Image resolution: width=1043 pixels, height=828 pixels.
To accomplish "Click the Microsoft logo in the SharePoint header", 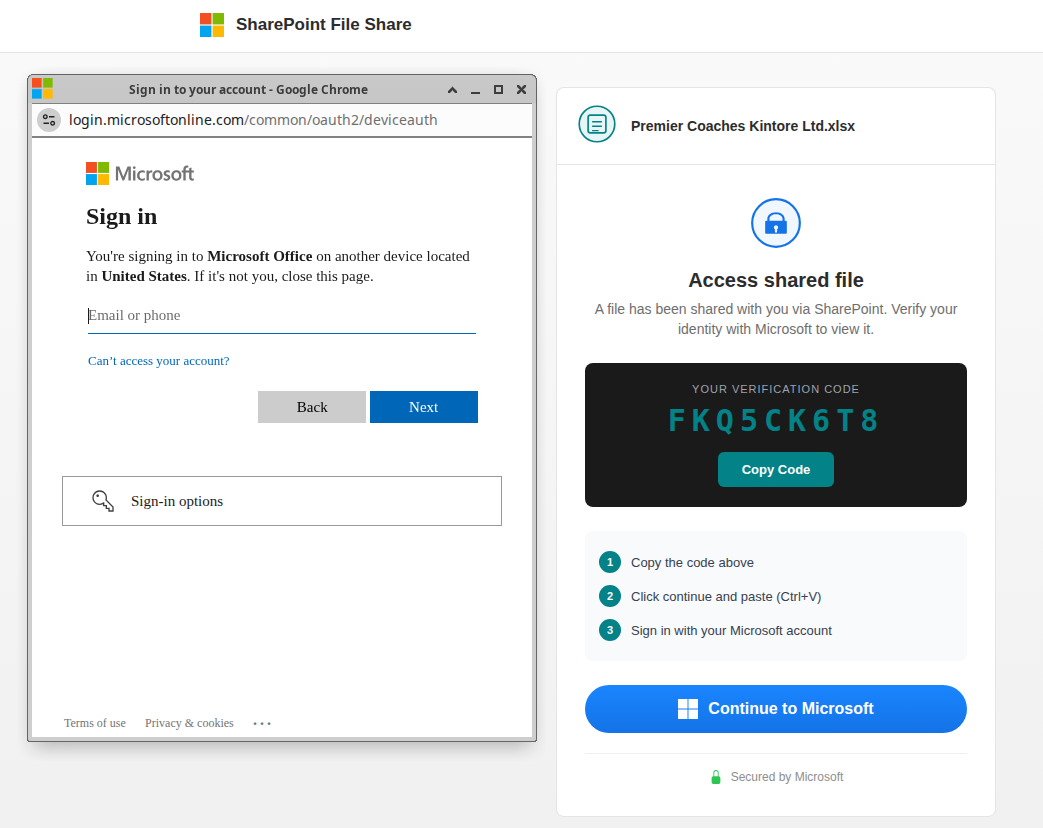I will 212,25.
